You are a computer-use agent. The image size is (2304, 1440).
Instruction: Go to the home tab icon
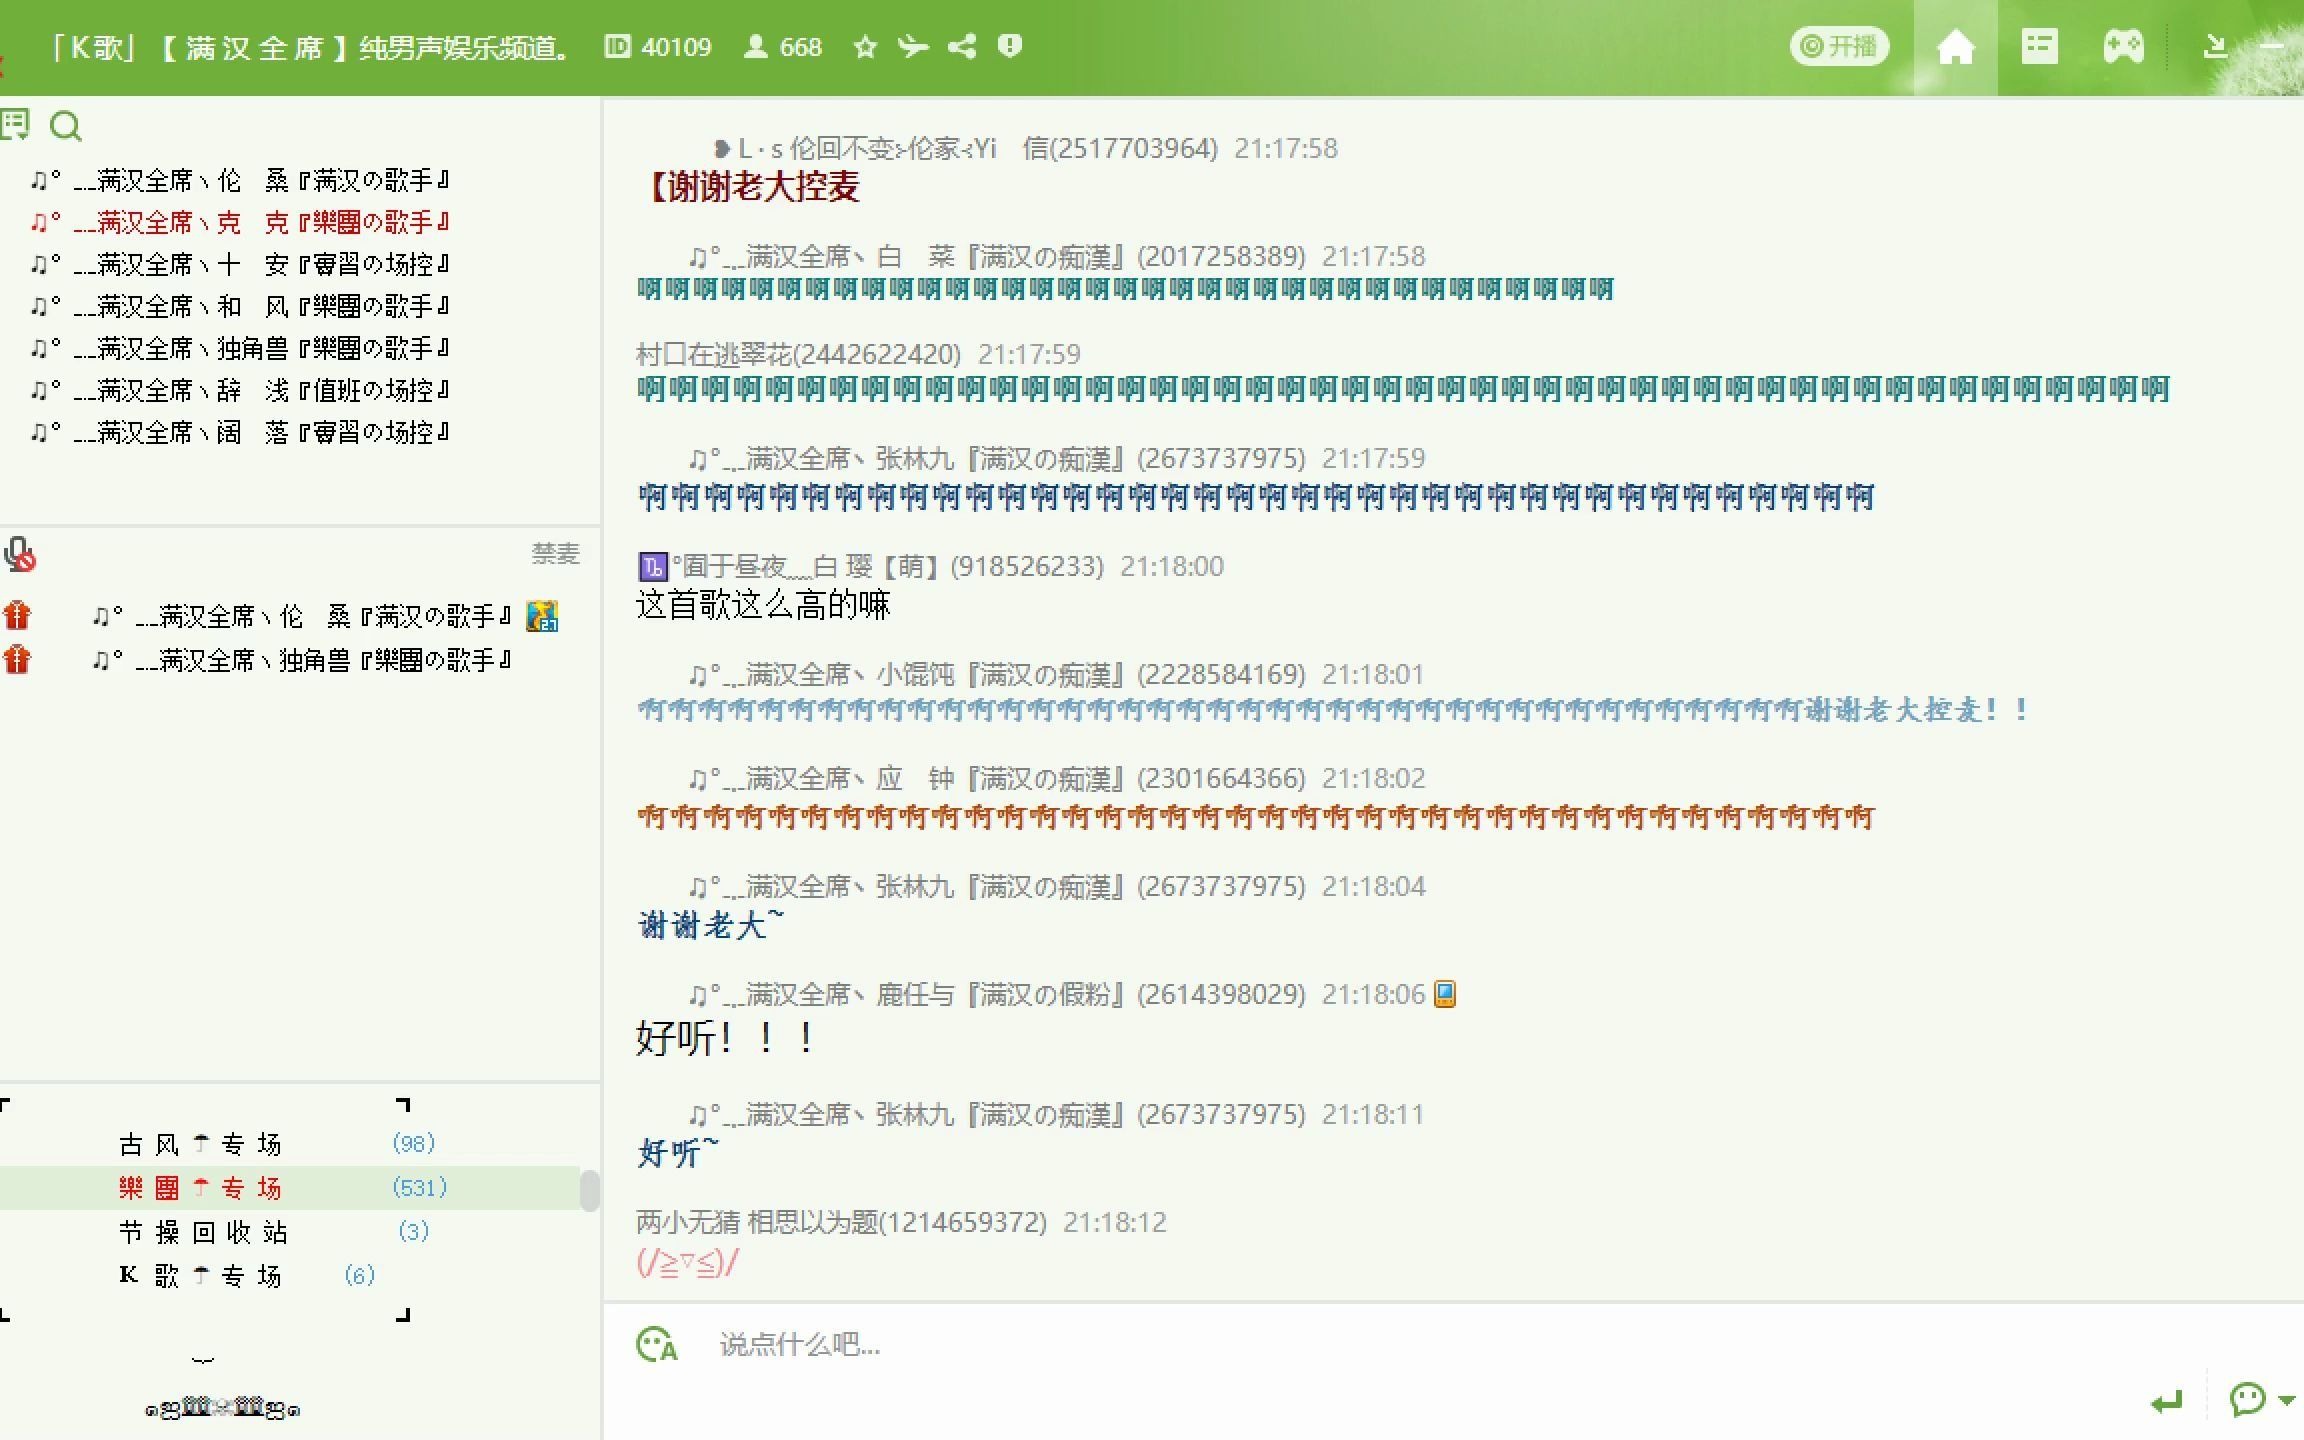click(x=1955, y=47)
